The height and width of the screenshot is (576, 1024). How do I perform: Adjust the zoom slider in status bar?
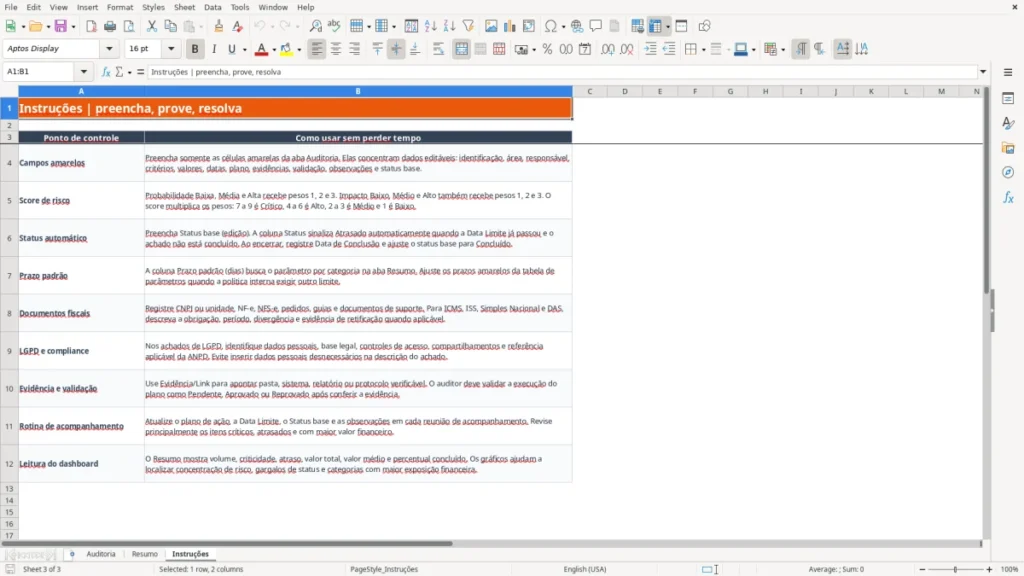pyautogui.click(x=955, y=569)
